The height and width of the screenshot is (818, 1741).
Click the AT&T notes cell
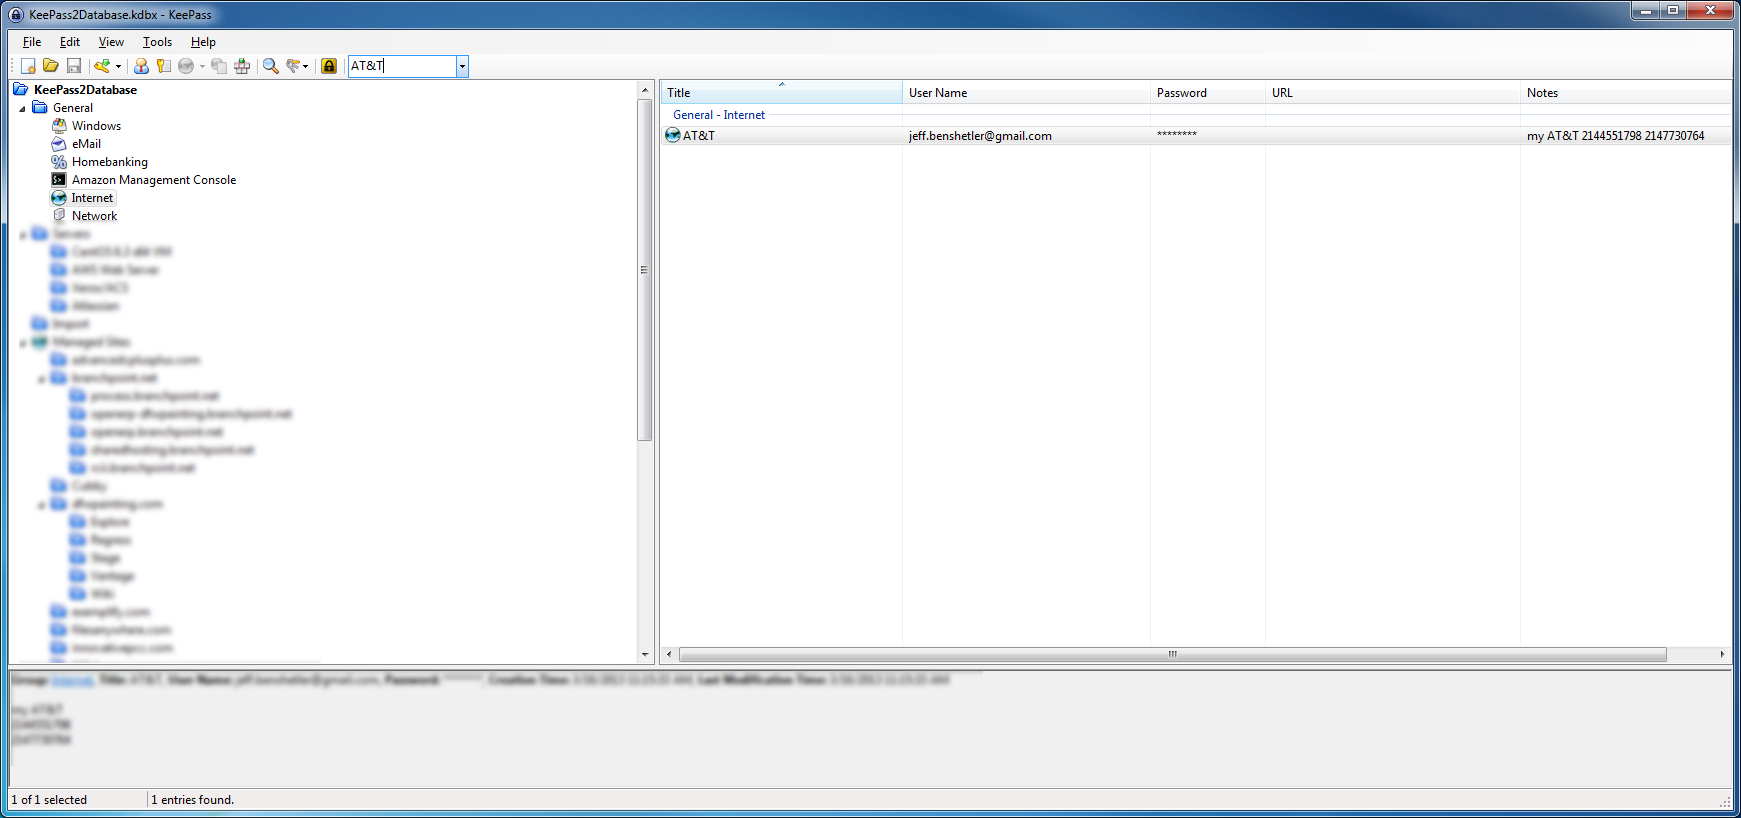pos(1615,136)
